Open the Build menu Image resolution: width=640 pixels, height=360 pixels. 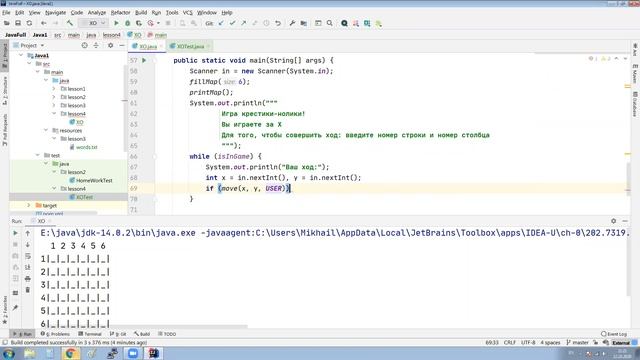(141, 13)
